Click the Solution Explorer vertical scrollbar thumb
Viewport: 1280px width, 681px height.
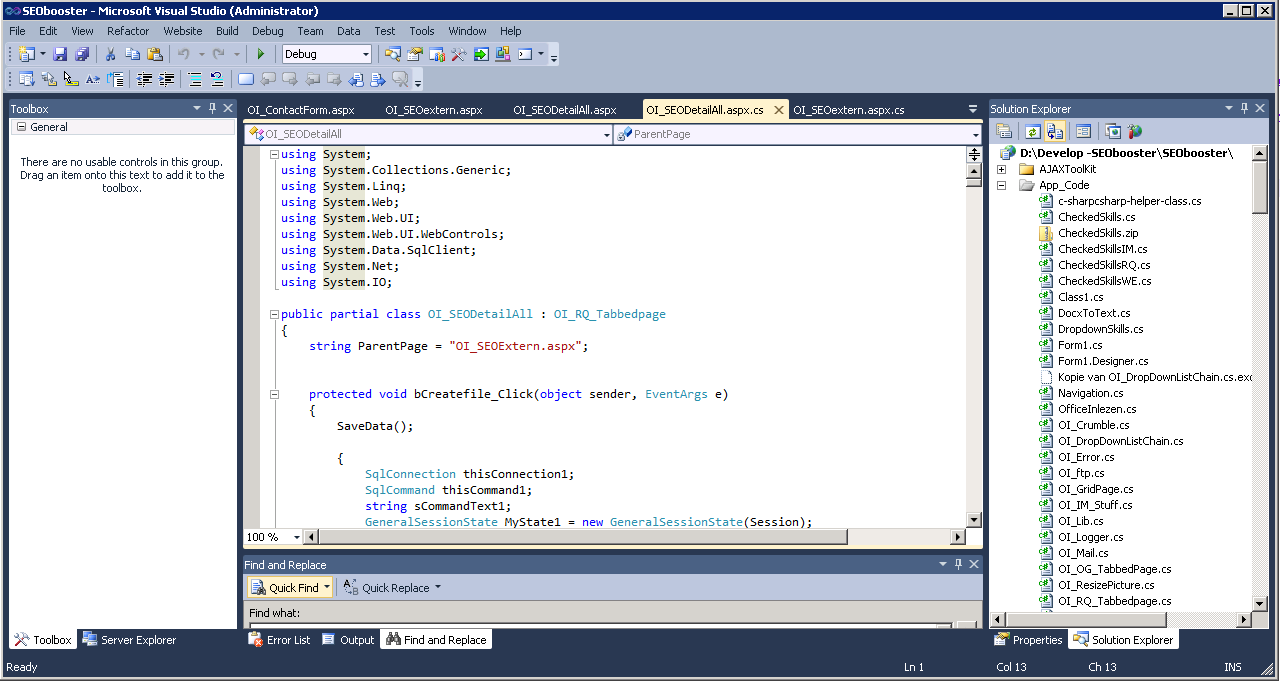[x=1260, y=186]
